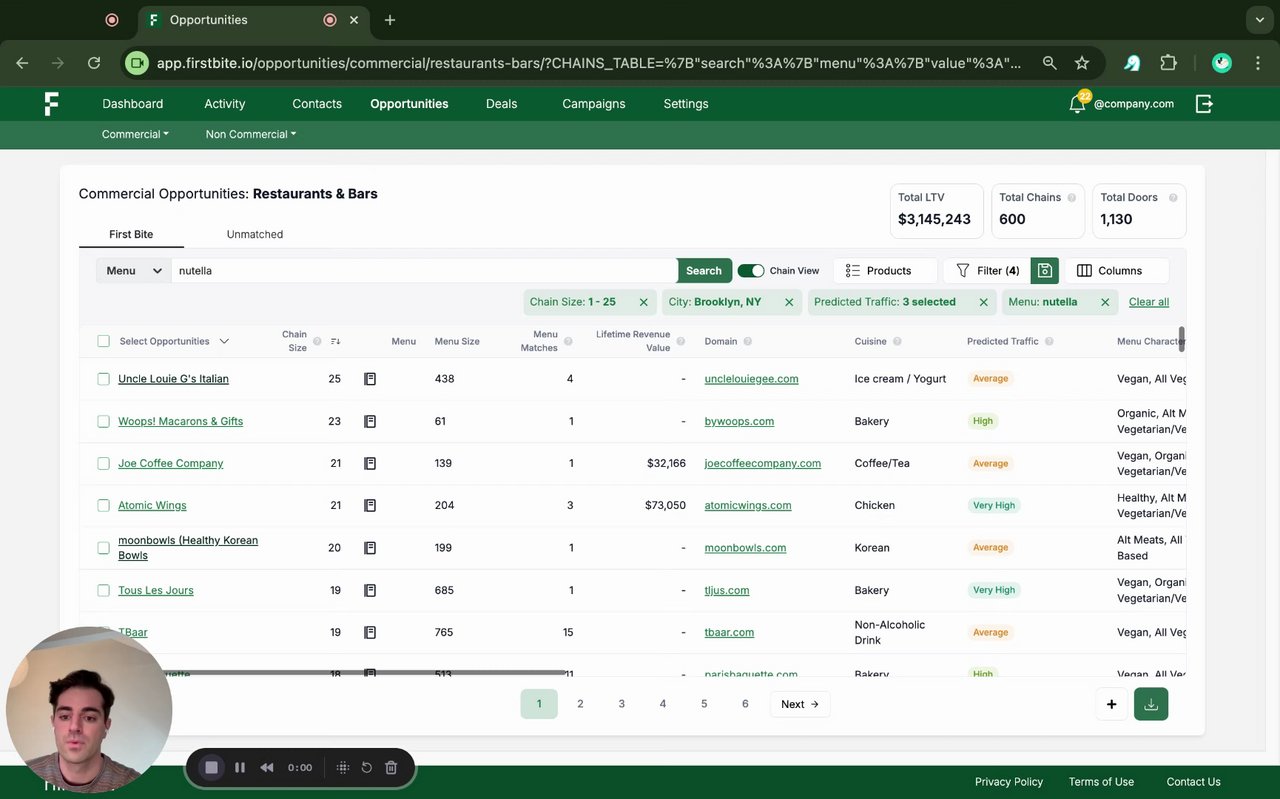
Task: Sort by Chain Size using the sort icon
Action: 335,341
